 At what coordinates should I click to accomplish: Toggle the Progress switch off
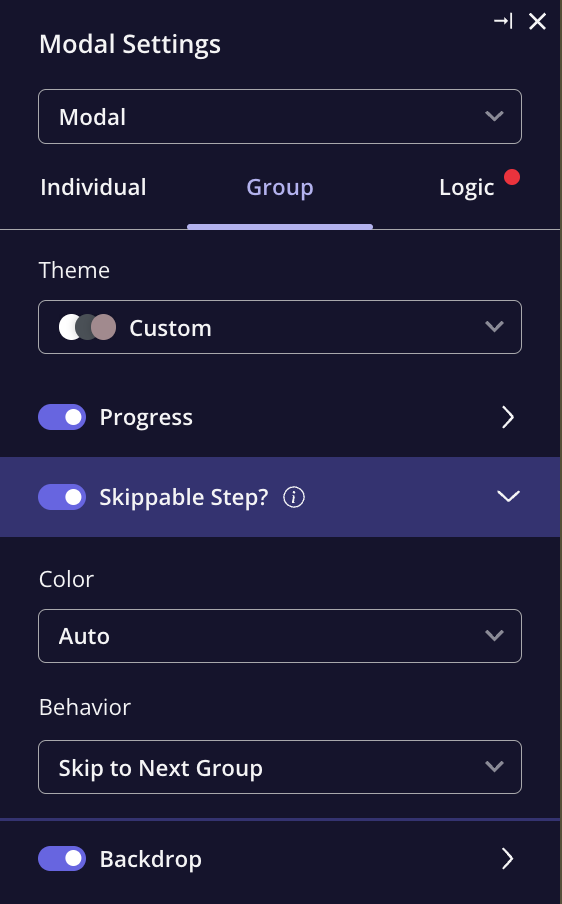click(x=62, y=417)
